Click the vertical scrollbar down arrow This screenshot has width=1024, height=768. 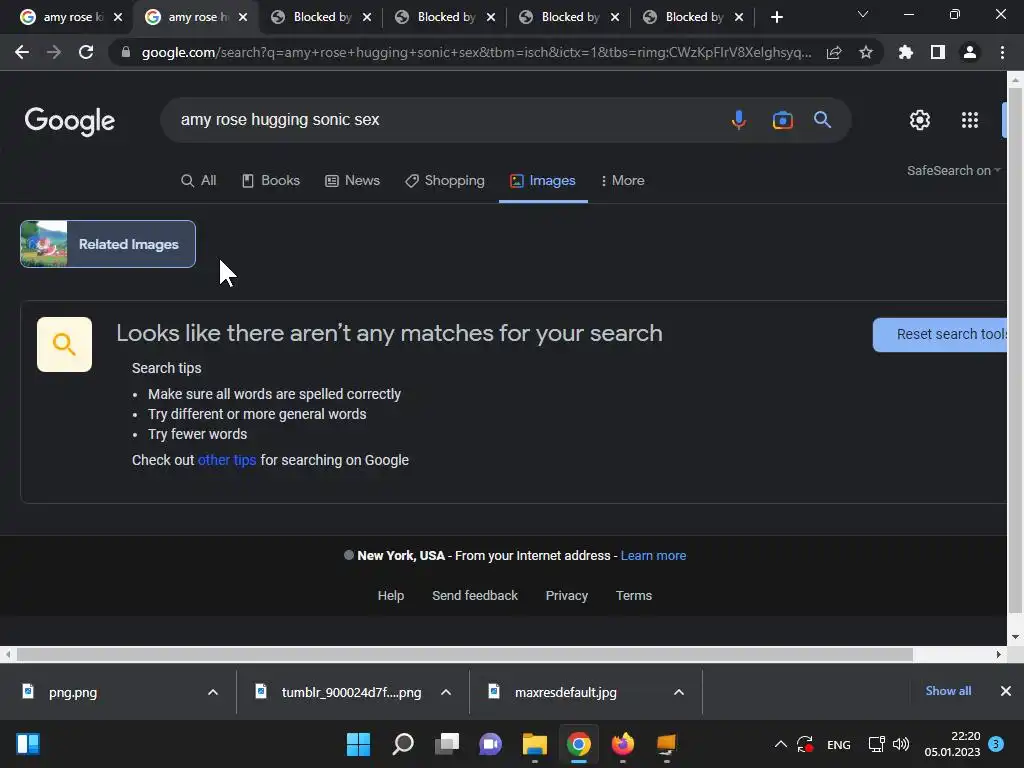(1015, 637)
